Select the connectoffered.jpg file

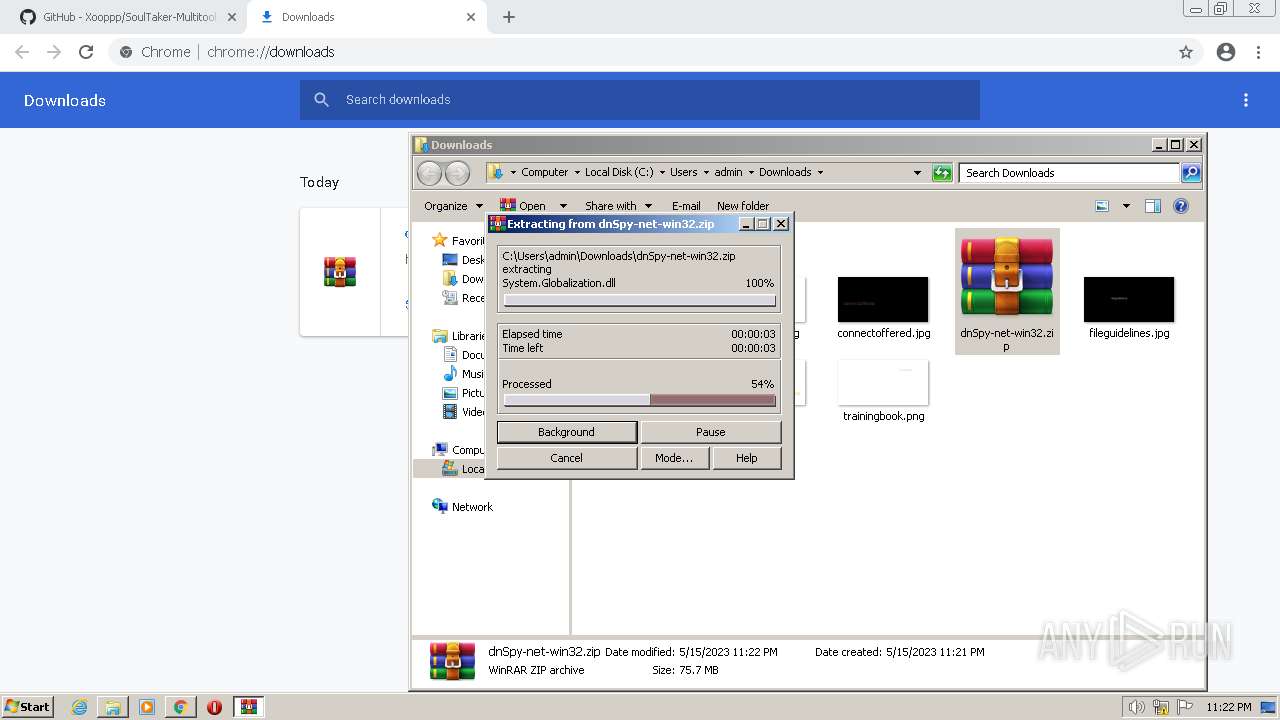pyautogui.click(x=883, y=308)
